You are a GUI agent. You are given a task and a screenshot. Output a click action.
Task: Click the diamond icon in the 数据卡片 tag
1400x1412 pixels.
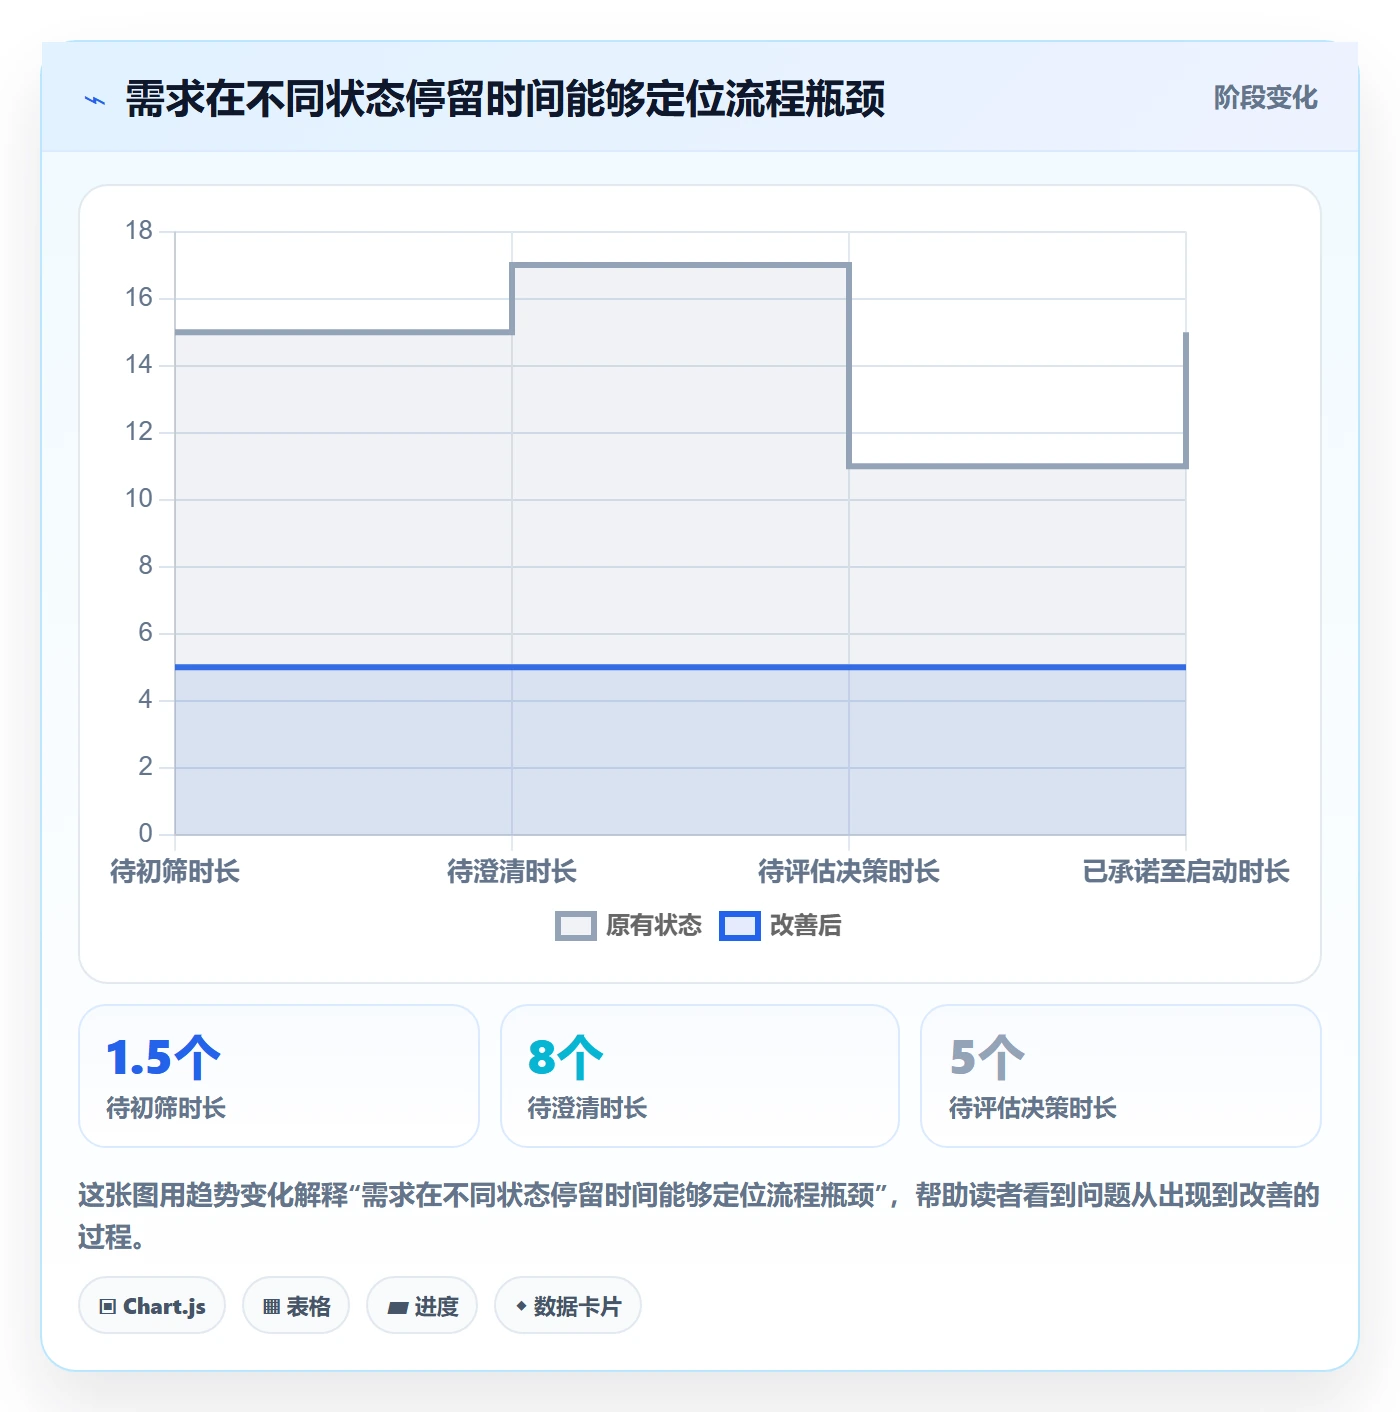pos(521,1306)
